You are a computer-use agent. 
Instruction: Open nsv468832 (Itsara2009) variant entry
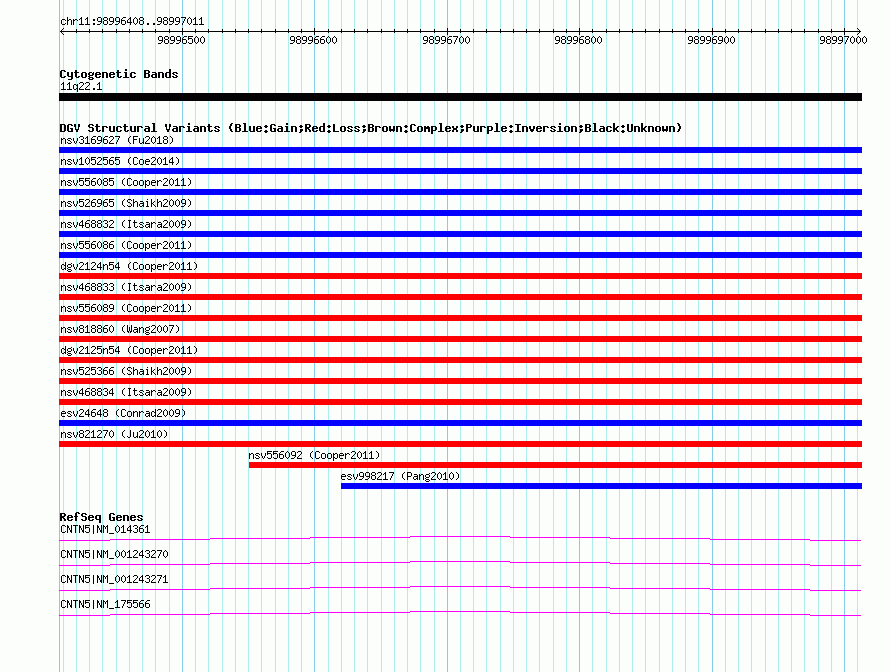[126, 224]
